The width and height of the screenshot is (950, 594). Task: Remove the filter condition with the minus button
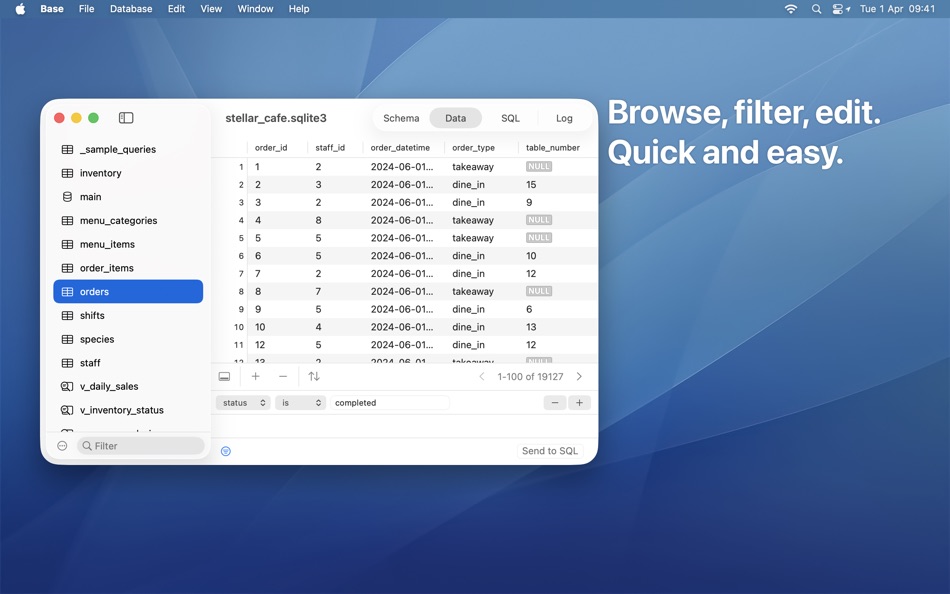[554, 402]
